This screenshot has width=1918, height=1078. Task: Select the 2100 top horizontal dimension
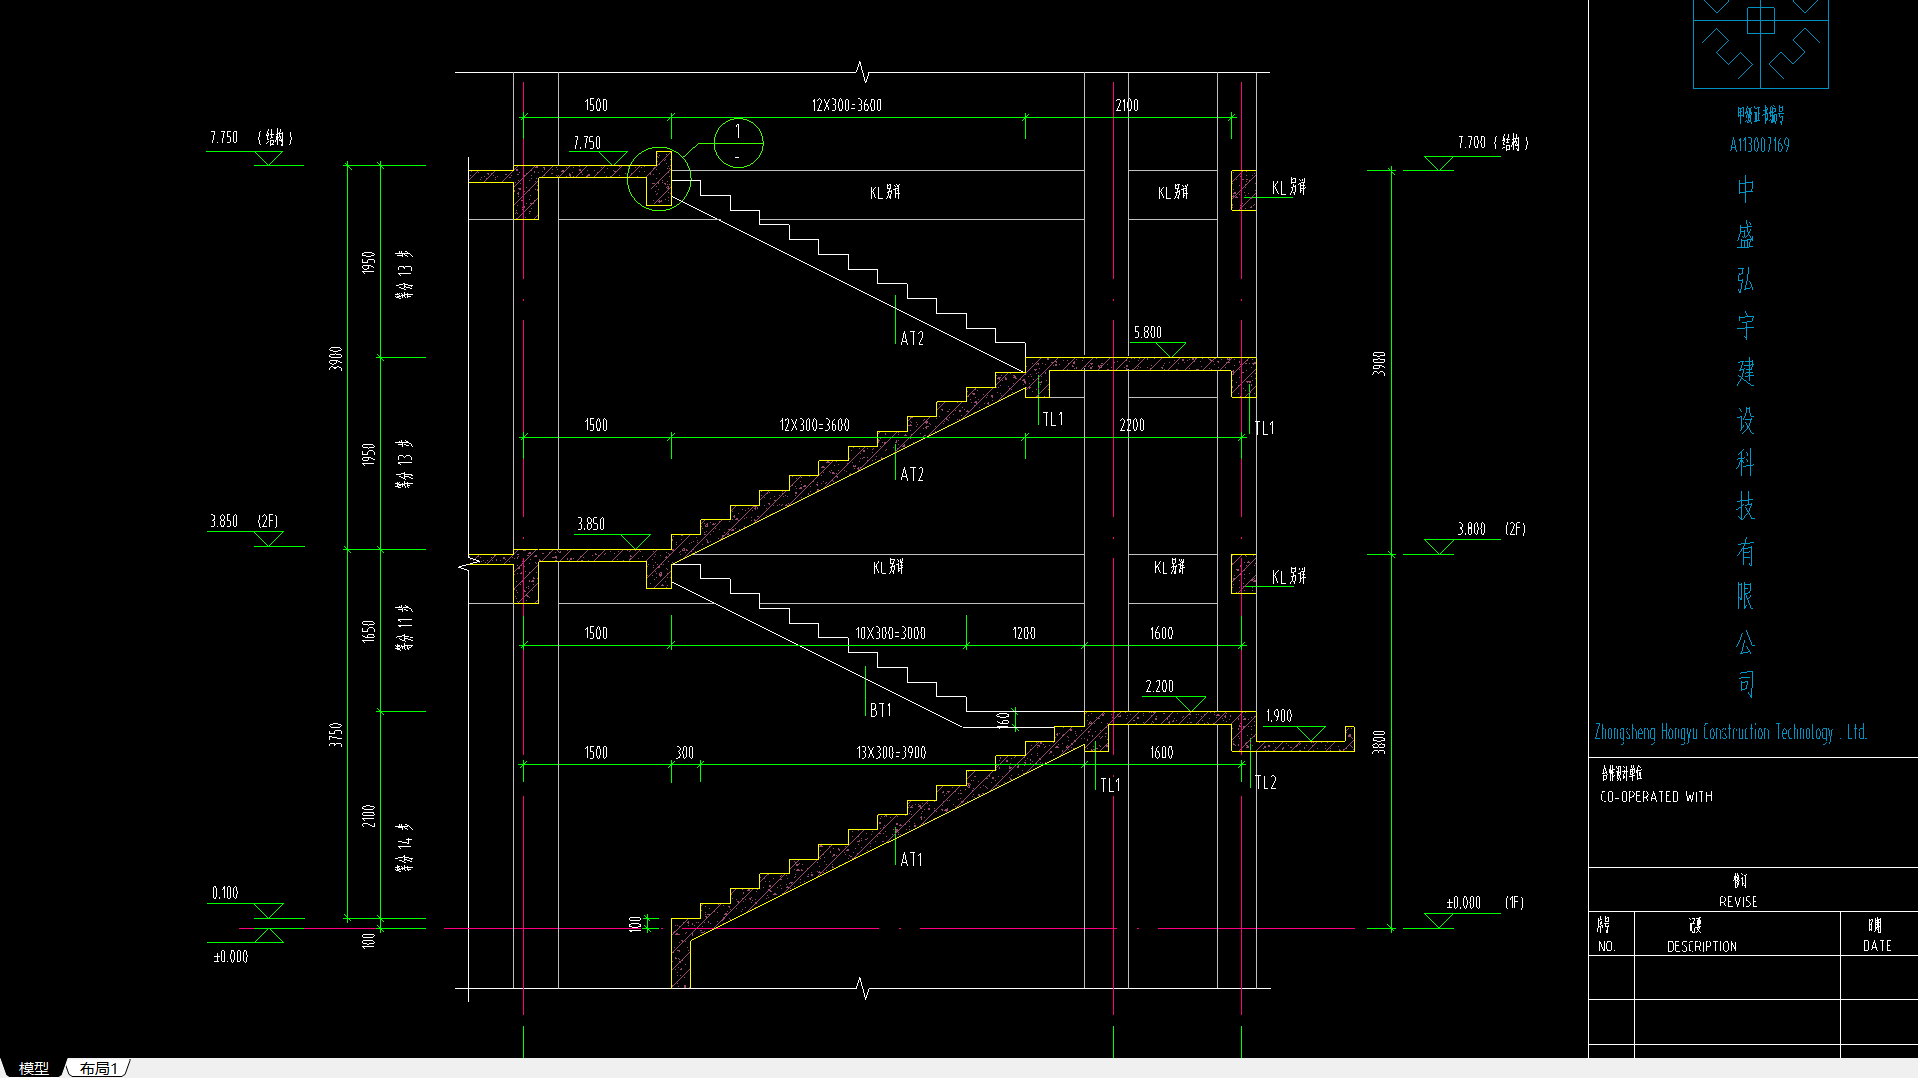point(1127,105)
